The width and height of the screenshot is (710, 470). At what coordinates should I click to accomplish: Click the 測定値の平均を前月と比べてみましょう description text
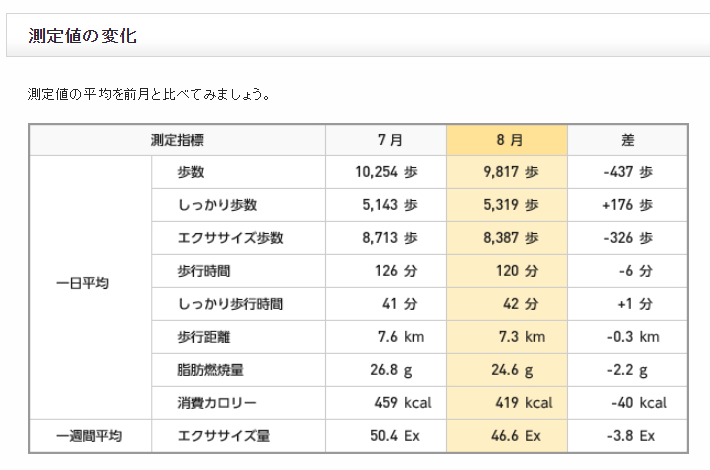pyautogui.click(x=149, y=94)
